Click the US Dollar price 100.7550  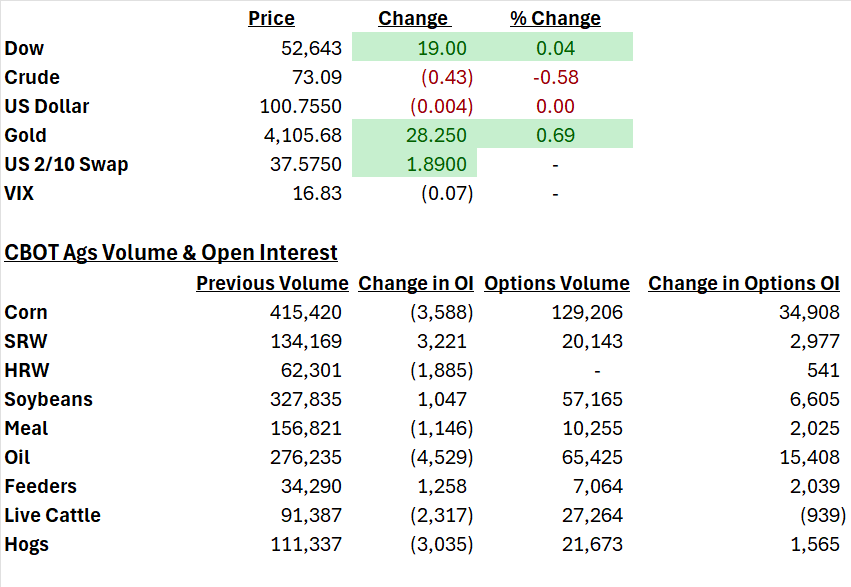point(301,106)
